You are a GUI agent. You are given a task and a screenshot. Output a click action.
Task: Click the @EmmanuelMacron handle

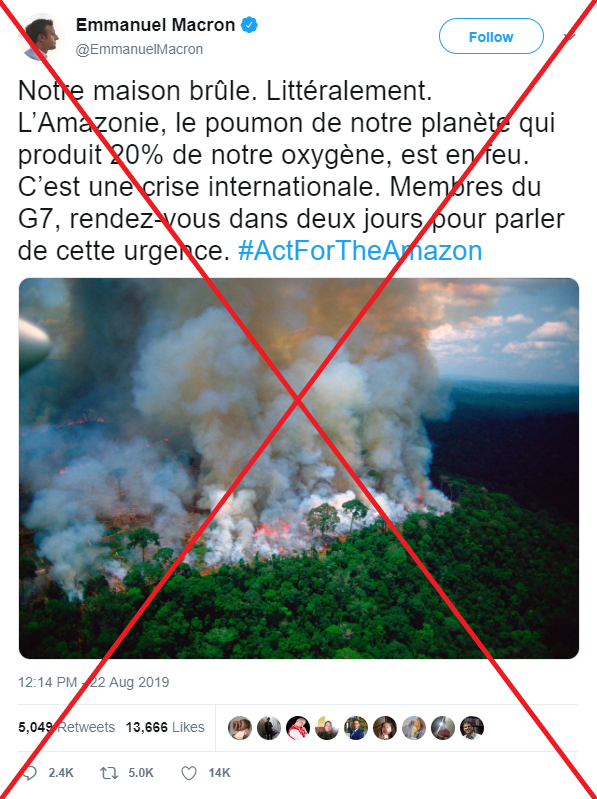click(139, 49)
